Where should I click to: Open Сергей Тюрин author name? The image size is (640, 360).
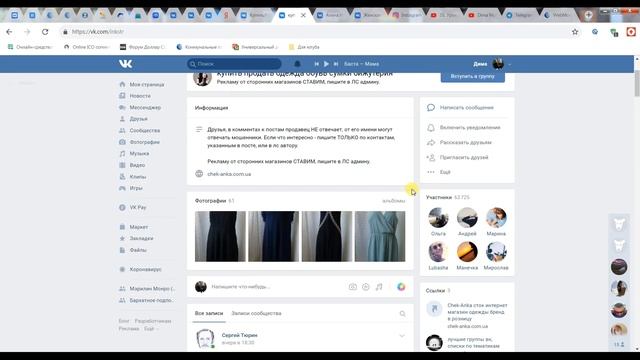(240, 335)
